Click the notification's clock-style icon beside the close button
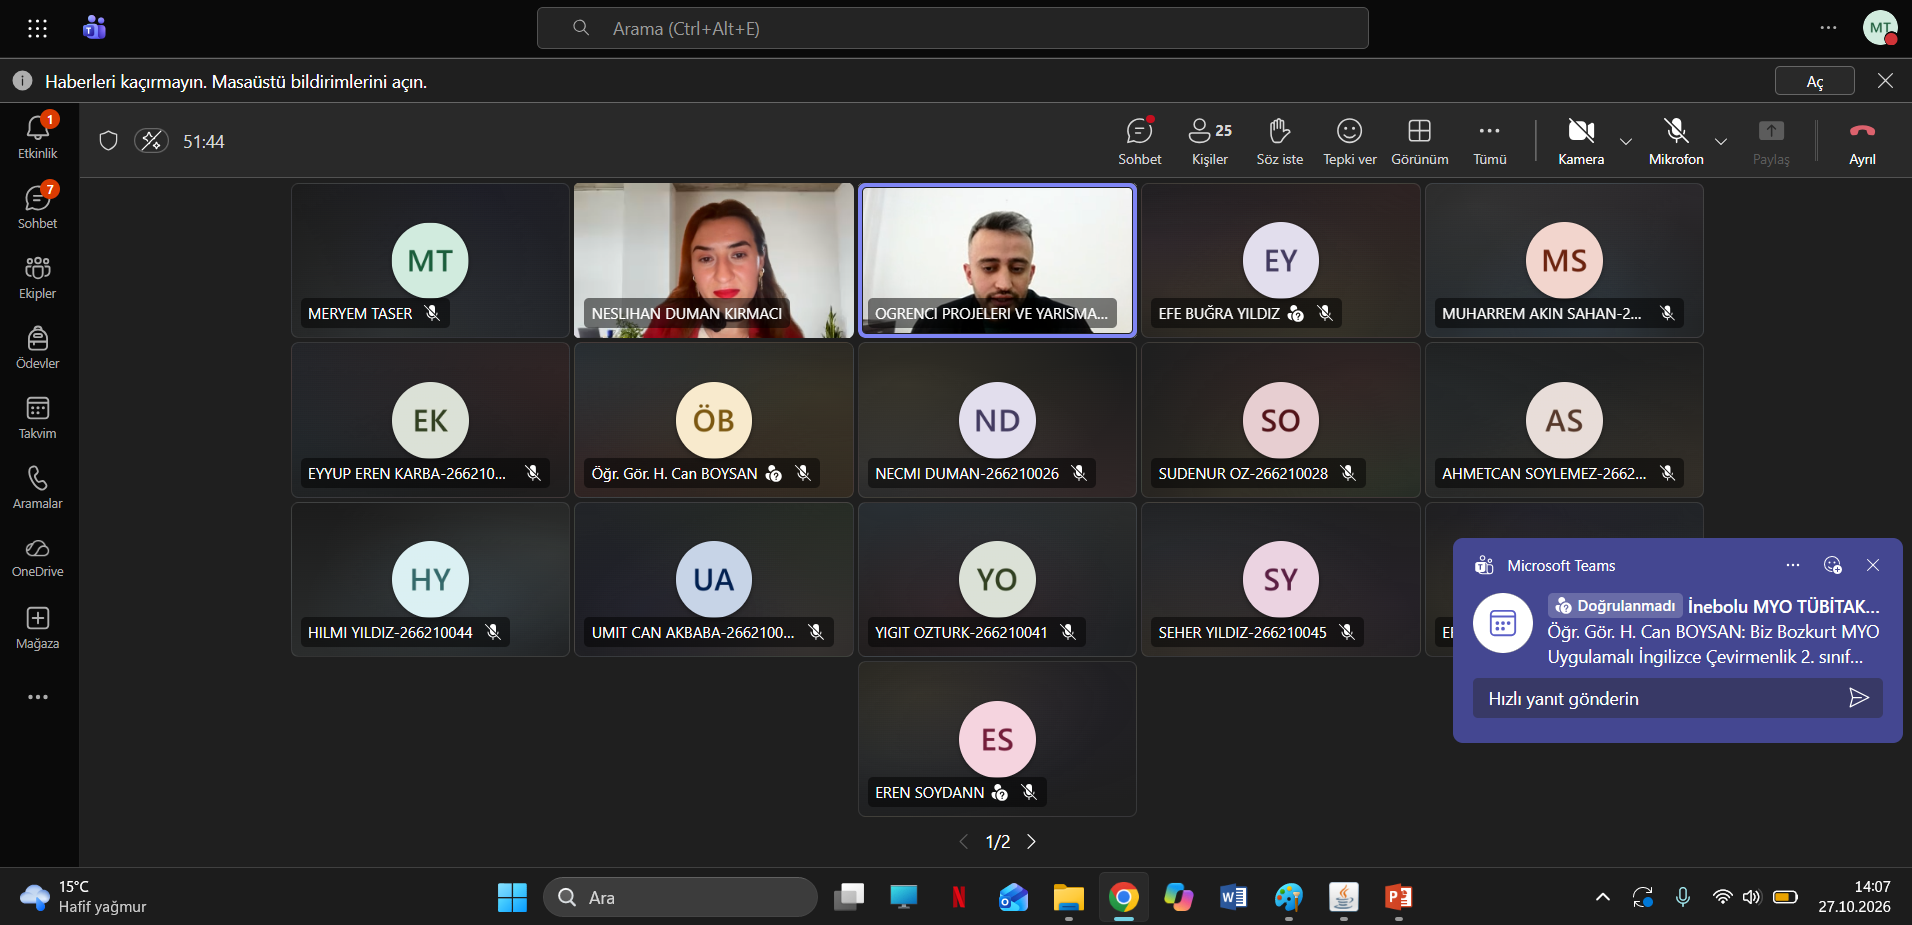1912x925 pixels. 1833,566
